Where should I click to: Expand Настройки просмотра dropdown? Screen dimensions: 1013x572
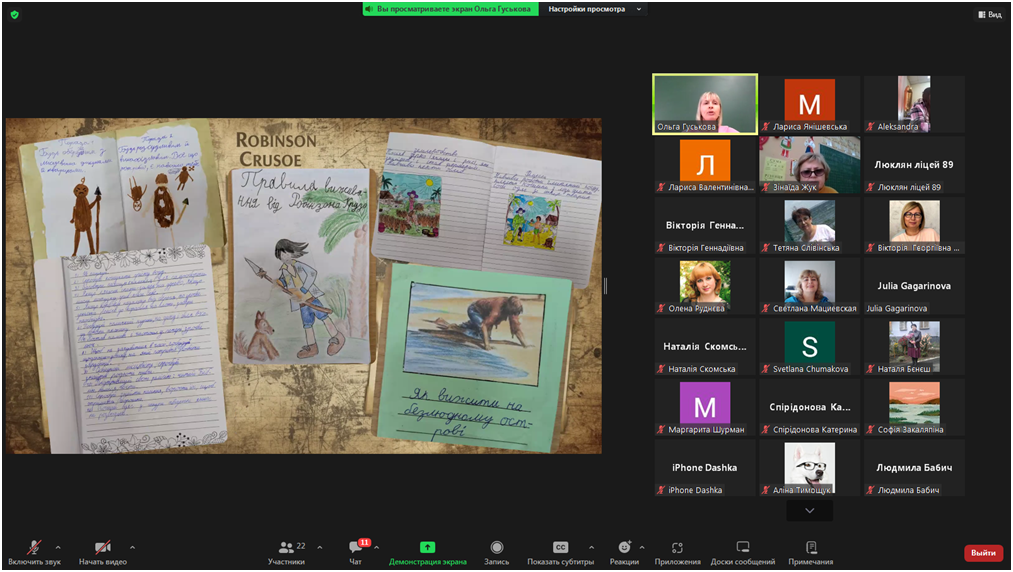tap(595, 9)
